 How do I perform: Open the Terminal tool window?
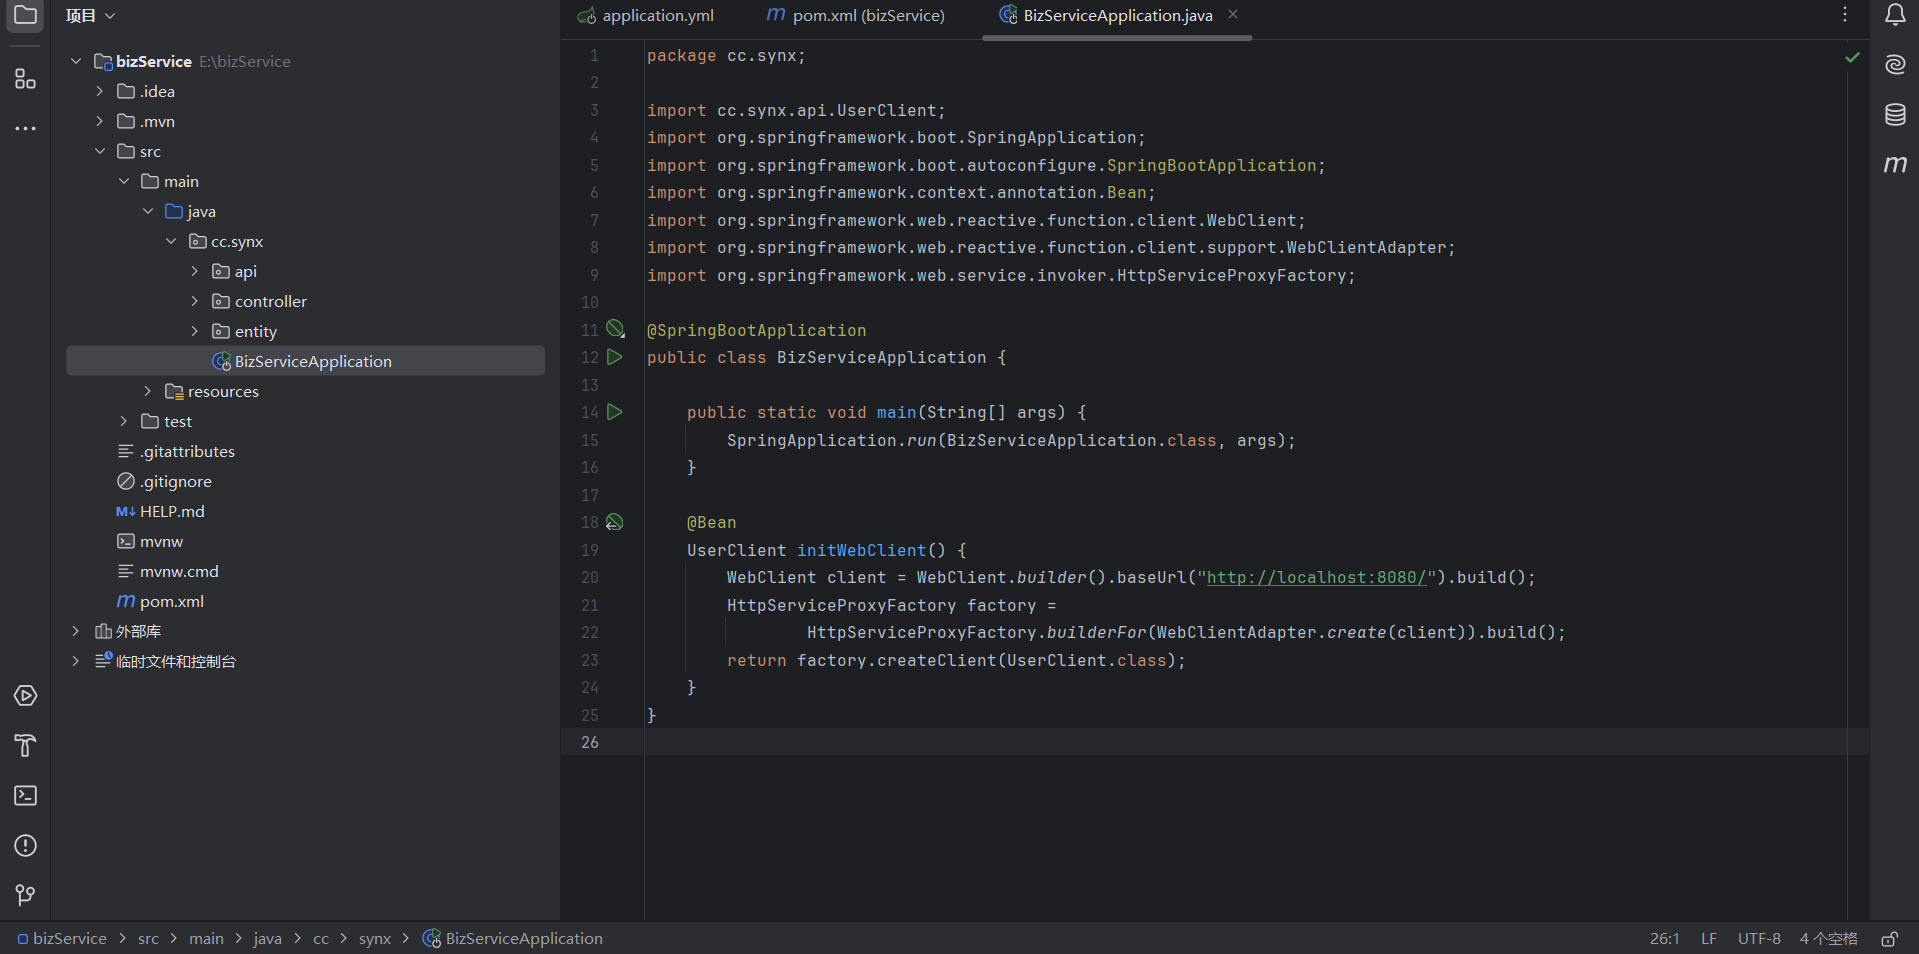pyautogui.click(x=25, y=796)
